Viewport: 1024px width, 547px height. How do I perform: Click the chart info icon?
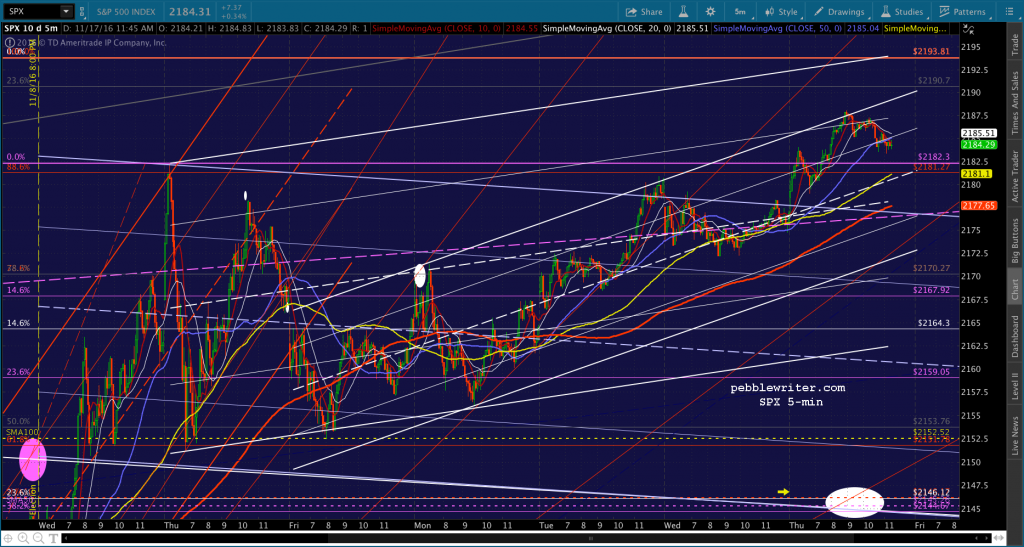(x=9, y=42)
